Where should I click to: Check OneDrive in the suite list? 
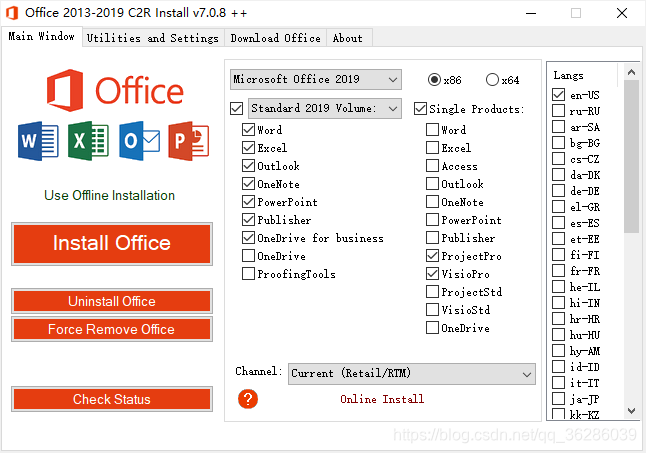[248, 256]
